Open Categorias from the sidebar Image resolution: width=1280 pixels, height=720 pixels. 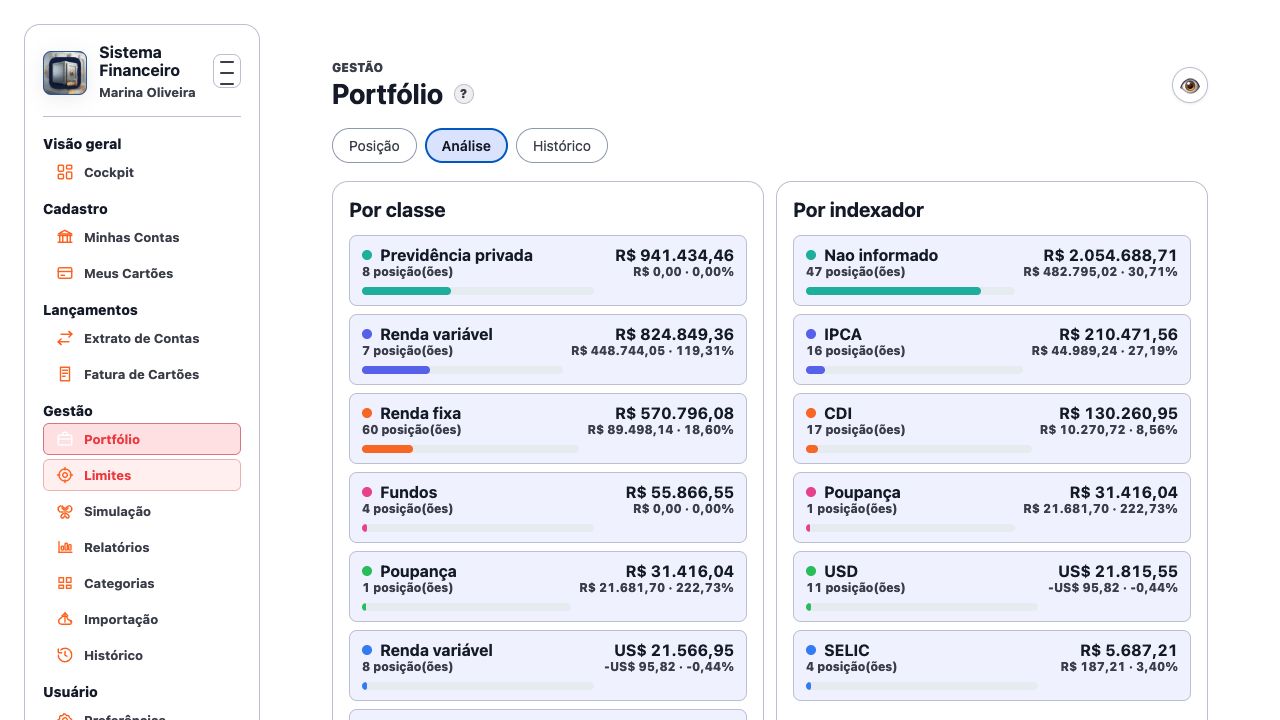pyautogui.click(x=142, y=583)
